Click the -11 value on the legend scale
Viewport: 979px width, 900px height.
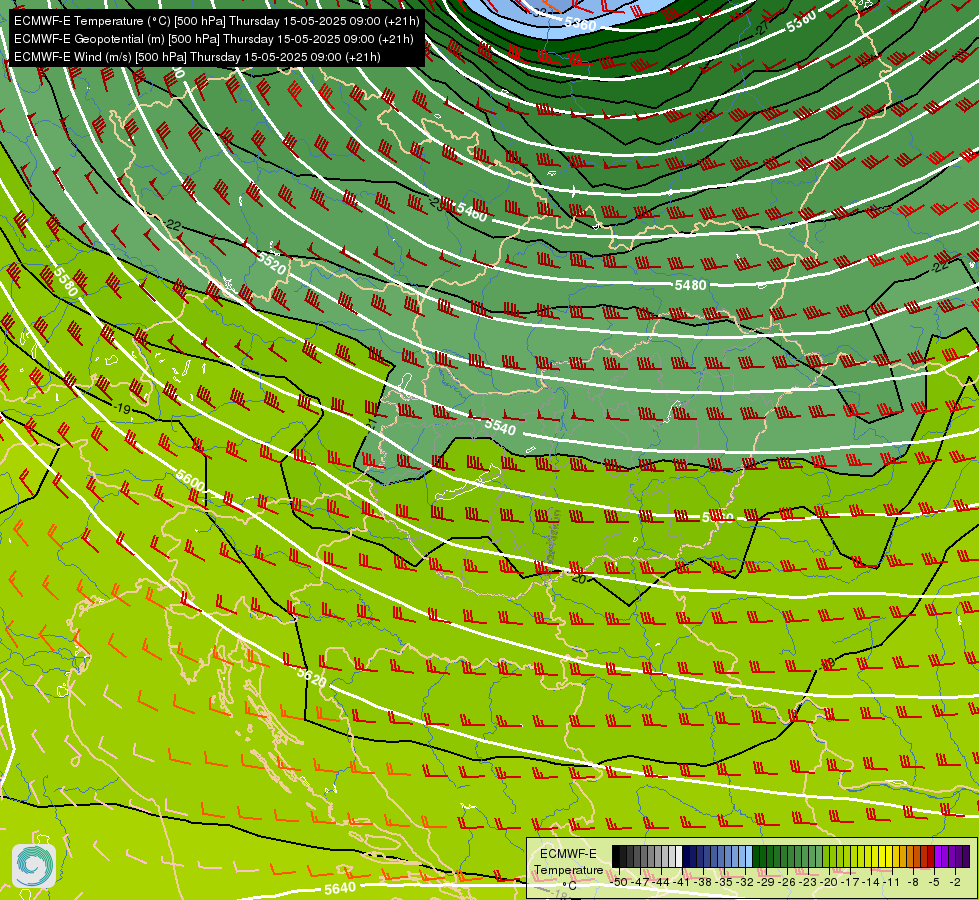click(892, 883)
